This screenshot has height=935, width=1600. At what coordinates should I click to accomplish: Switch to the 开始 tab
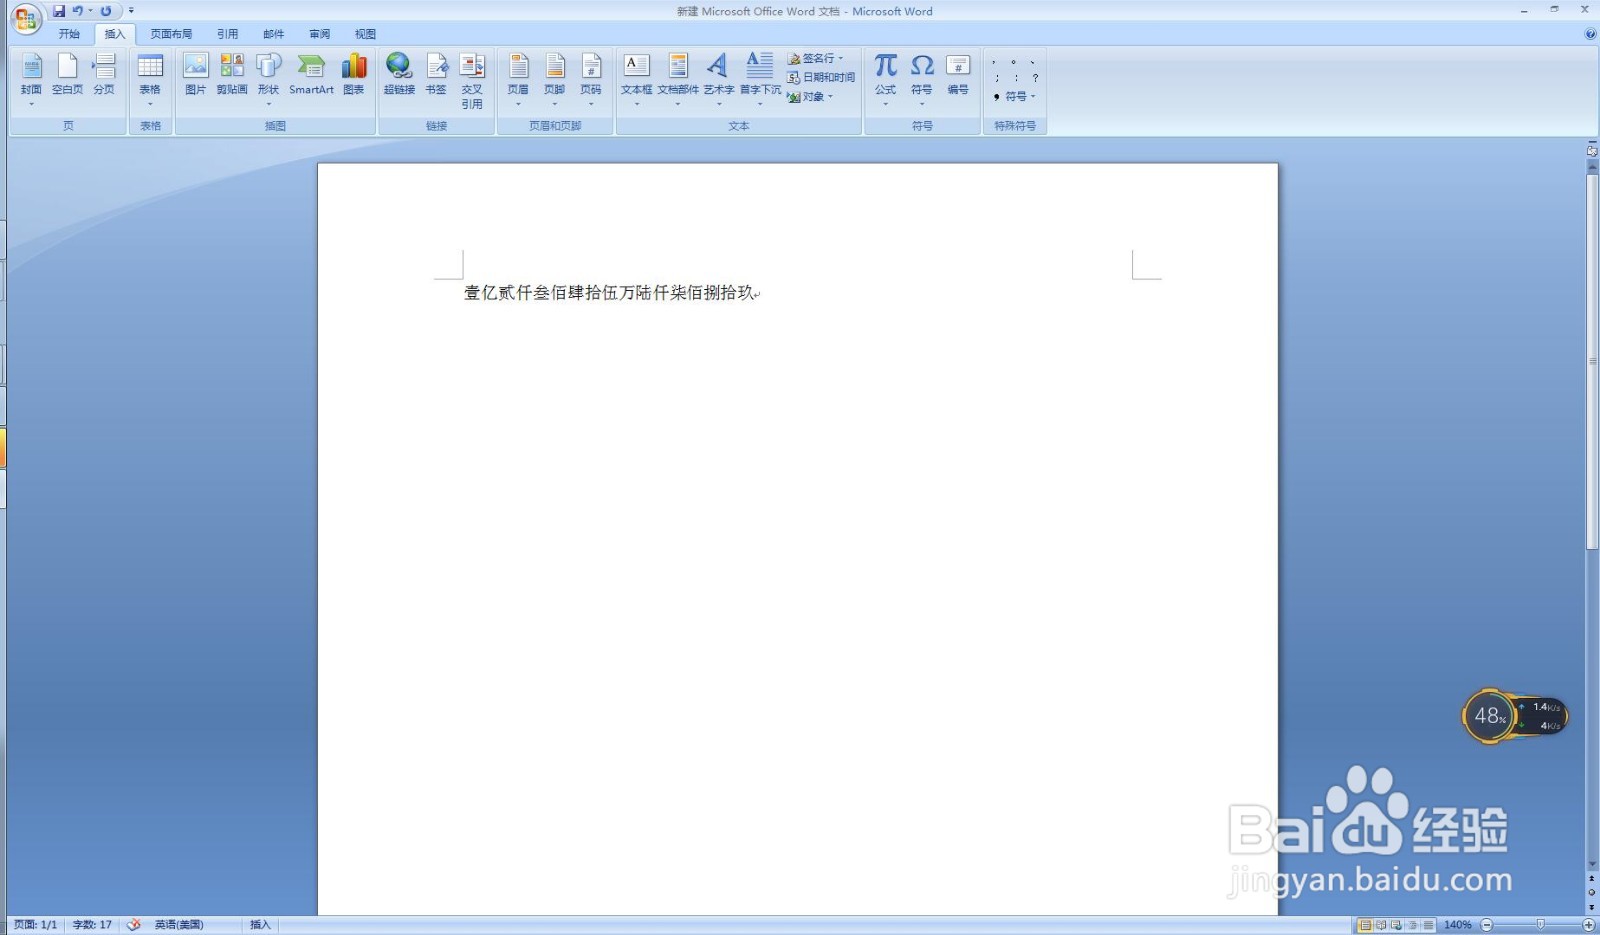(69, 34)
